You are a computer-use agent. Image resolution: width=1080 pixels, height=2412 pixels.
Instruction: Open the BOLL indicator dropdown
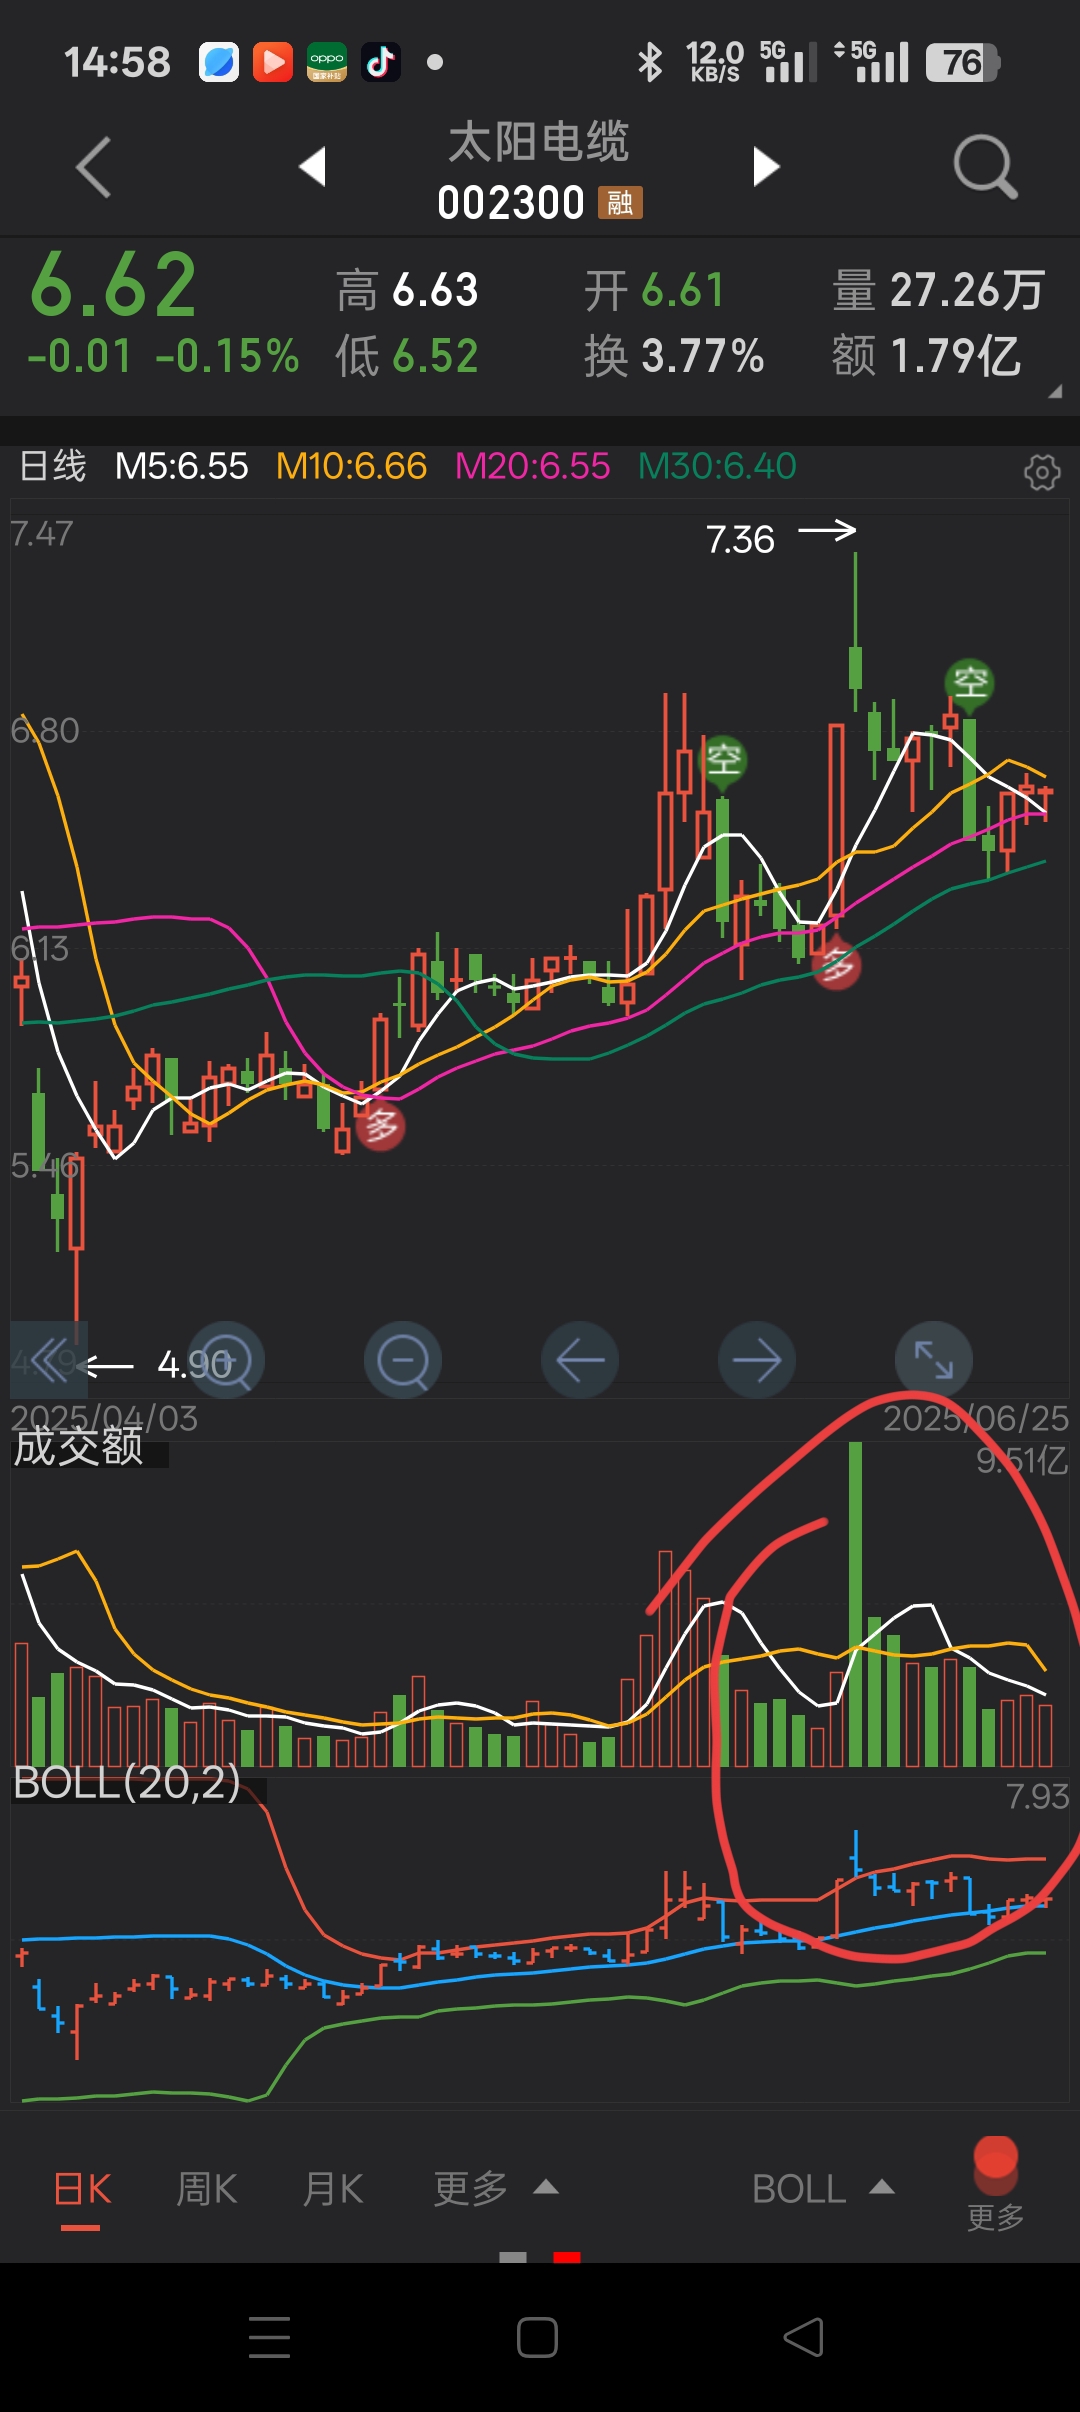[823, 2190]
